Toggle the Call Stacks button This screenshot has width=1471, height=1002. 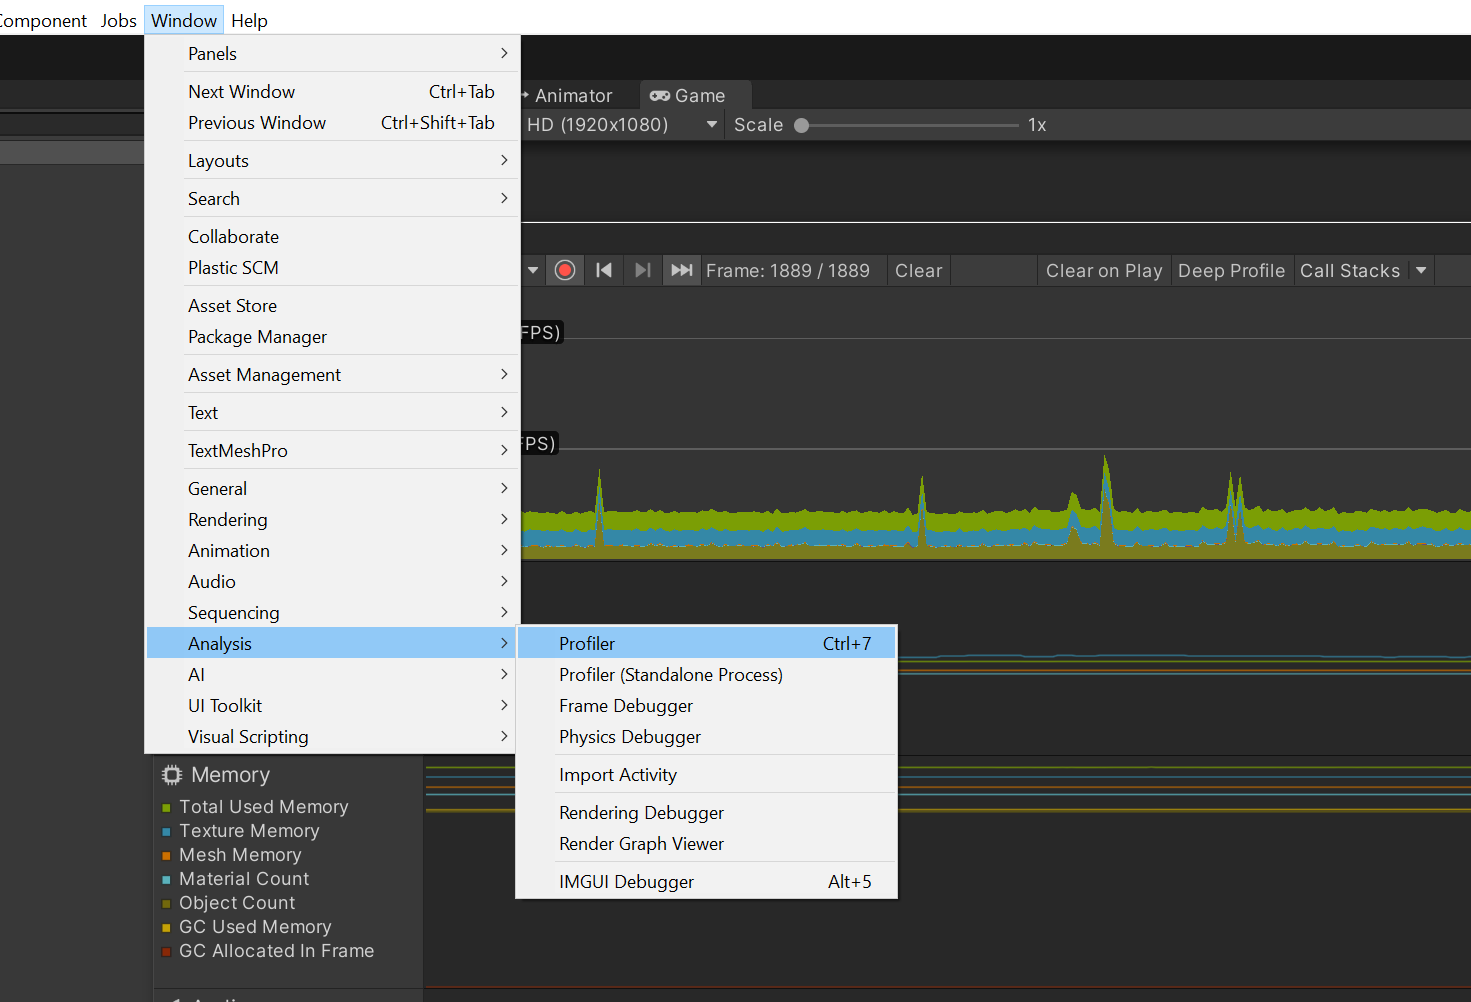tap(1349, 271)
